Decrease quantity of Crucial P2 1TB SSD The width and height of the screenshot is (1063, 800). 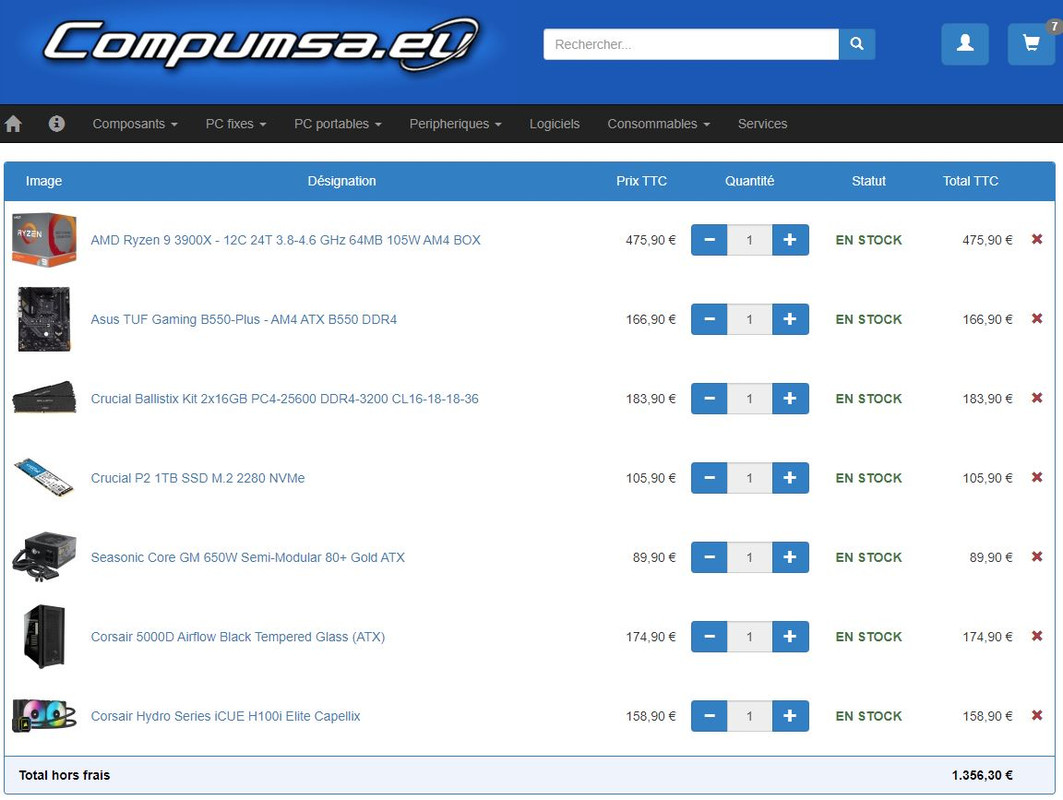[x=709, y=478]
